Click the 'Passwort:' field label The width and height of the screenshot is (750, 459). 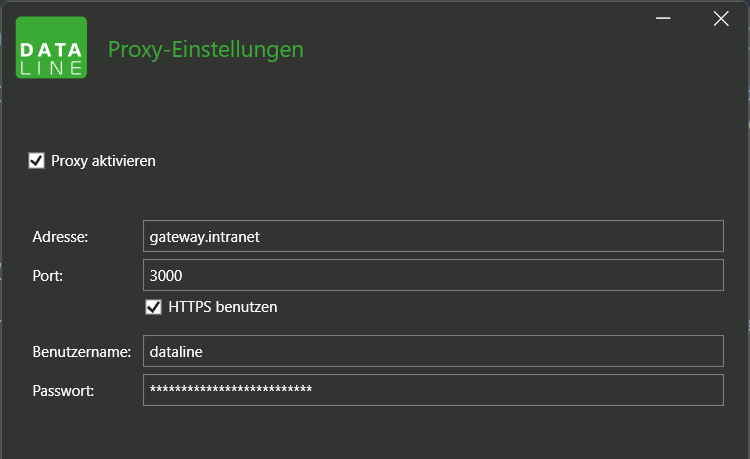tap(64, 390)
